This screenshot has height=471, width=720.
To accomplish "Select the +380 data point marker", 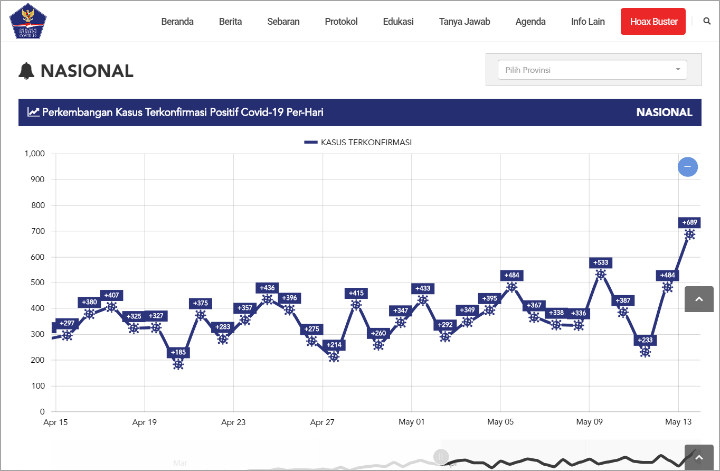I will point(89,314).
